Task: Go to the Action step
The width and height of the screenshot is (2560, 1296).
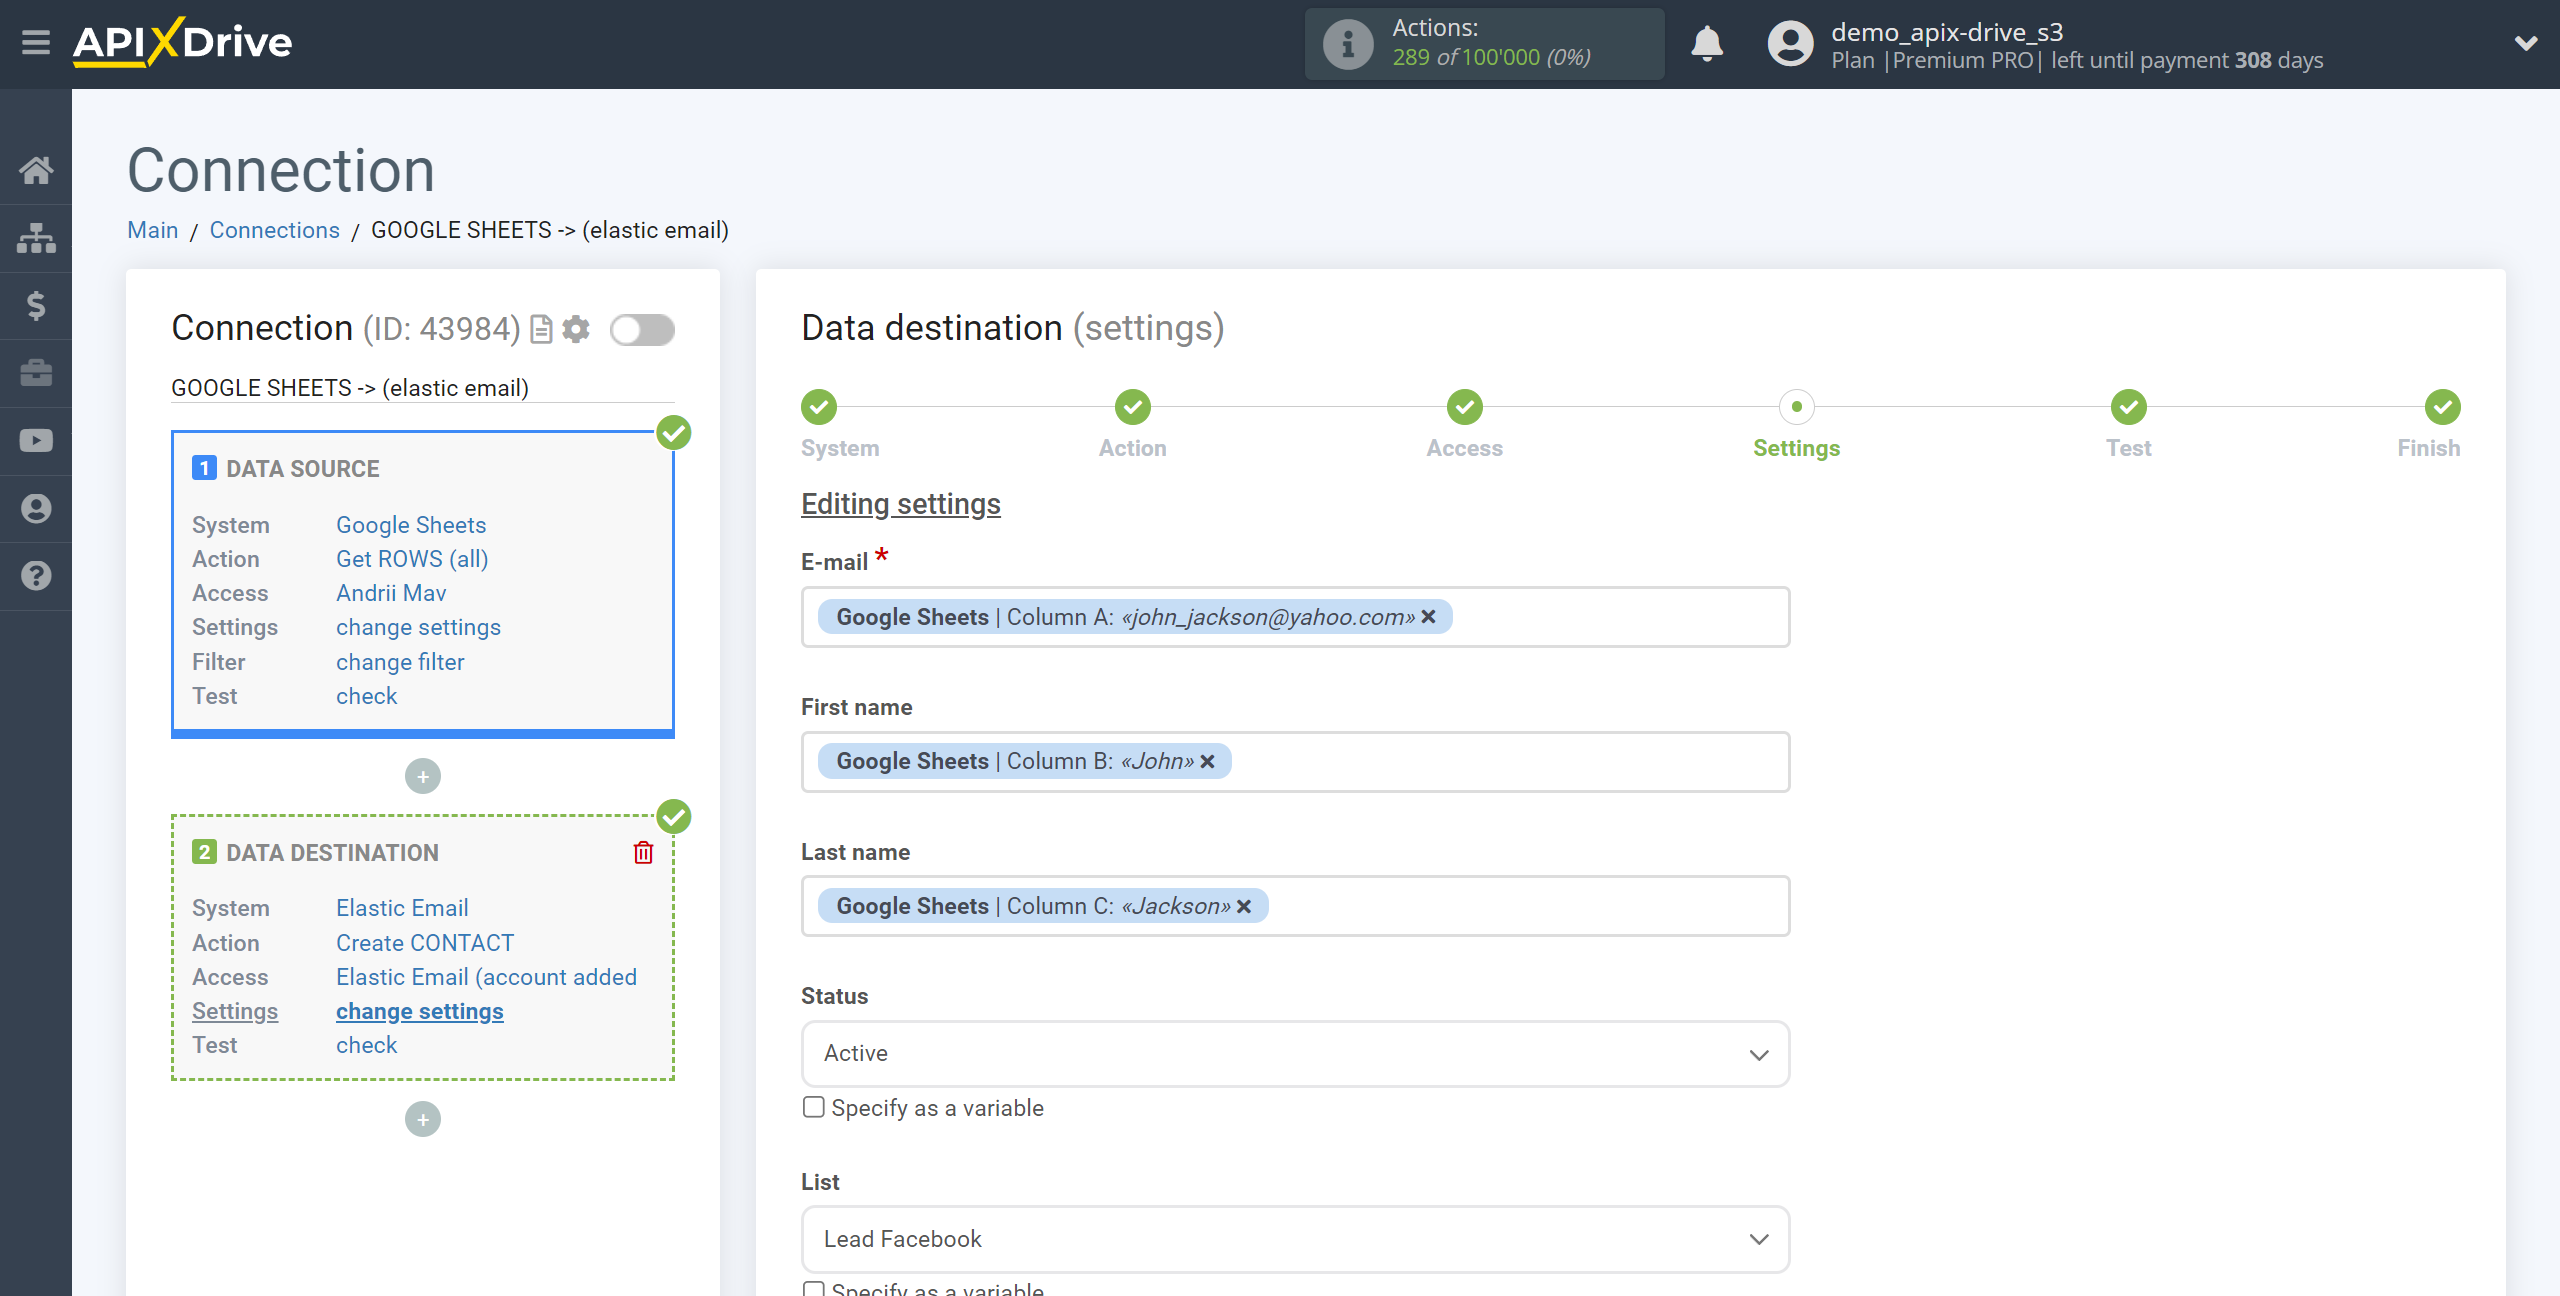Action: coord(1133,407)
